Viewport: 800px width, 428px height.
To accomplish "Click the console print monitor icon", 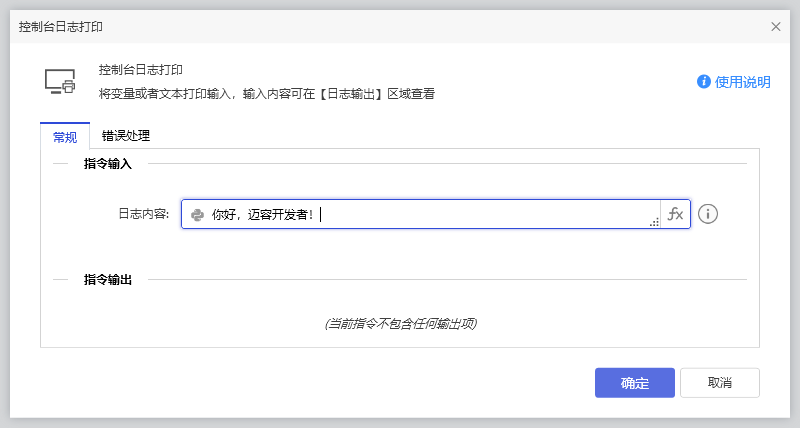I will tap(60, 82).
